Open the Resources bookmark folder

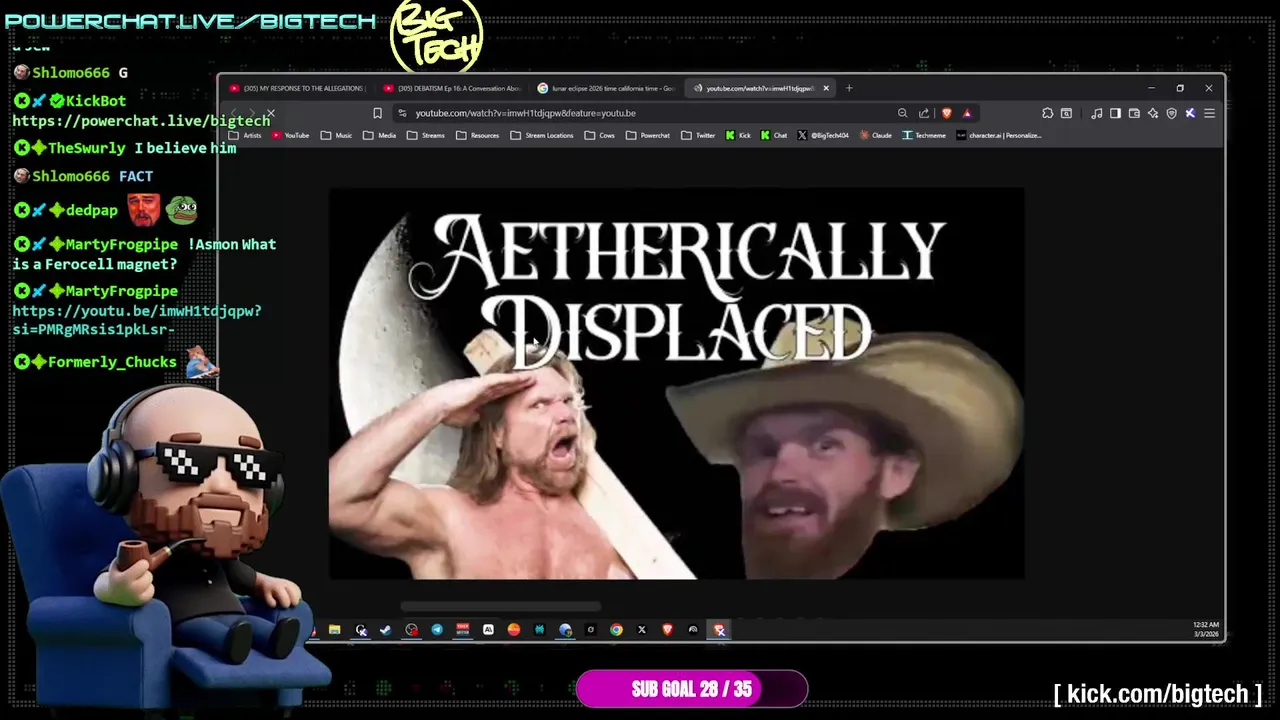click(478, 135)
